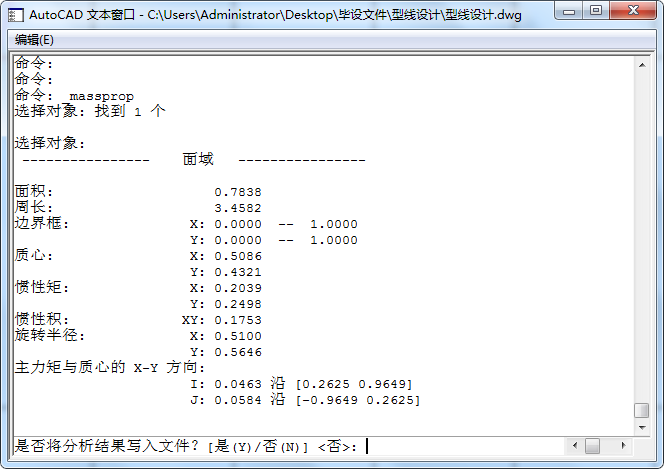Click the vertical scrollbar thumb
This screenshot has height=469, width=664.
(642, 410)
